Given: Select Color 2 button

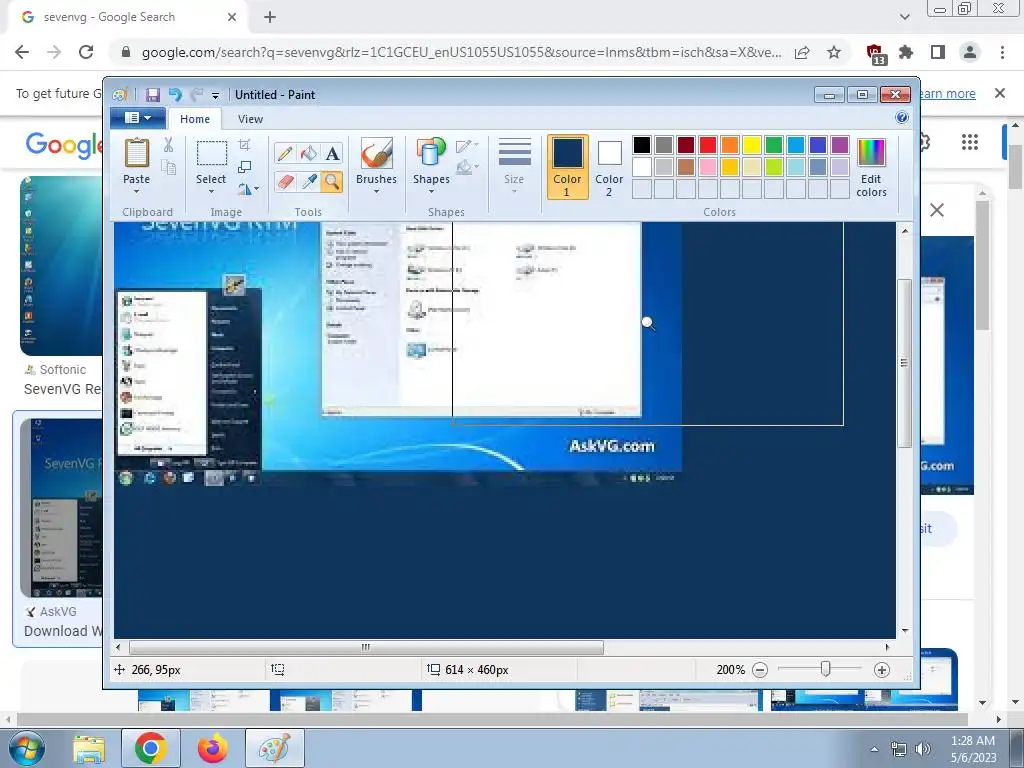Looking at the screenshot, I should point(609,167).
